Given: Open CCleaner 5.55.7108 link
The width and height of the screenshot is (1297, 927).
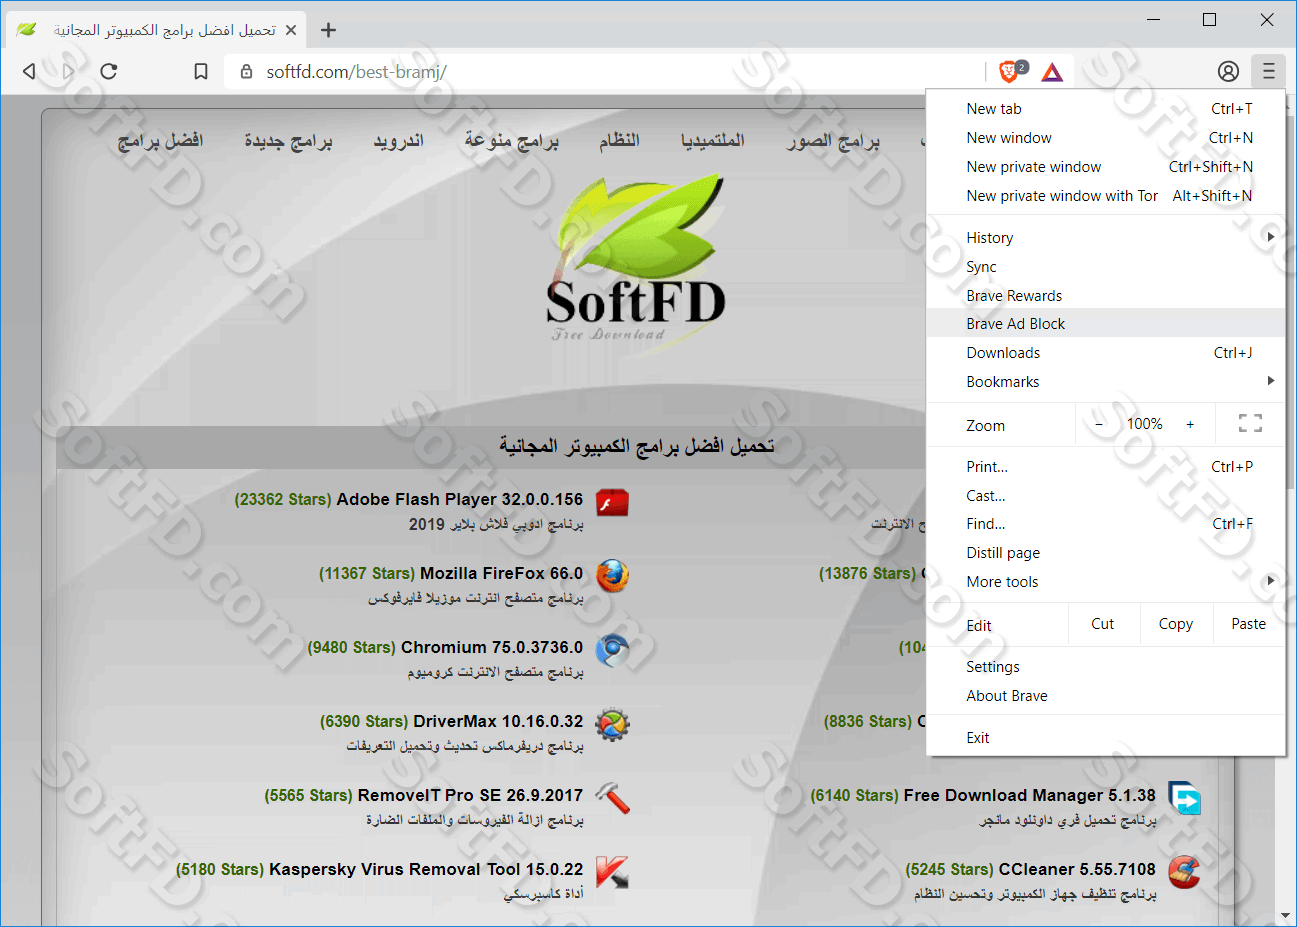Looking at the screenshot, I should 1077,869.
